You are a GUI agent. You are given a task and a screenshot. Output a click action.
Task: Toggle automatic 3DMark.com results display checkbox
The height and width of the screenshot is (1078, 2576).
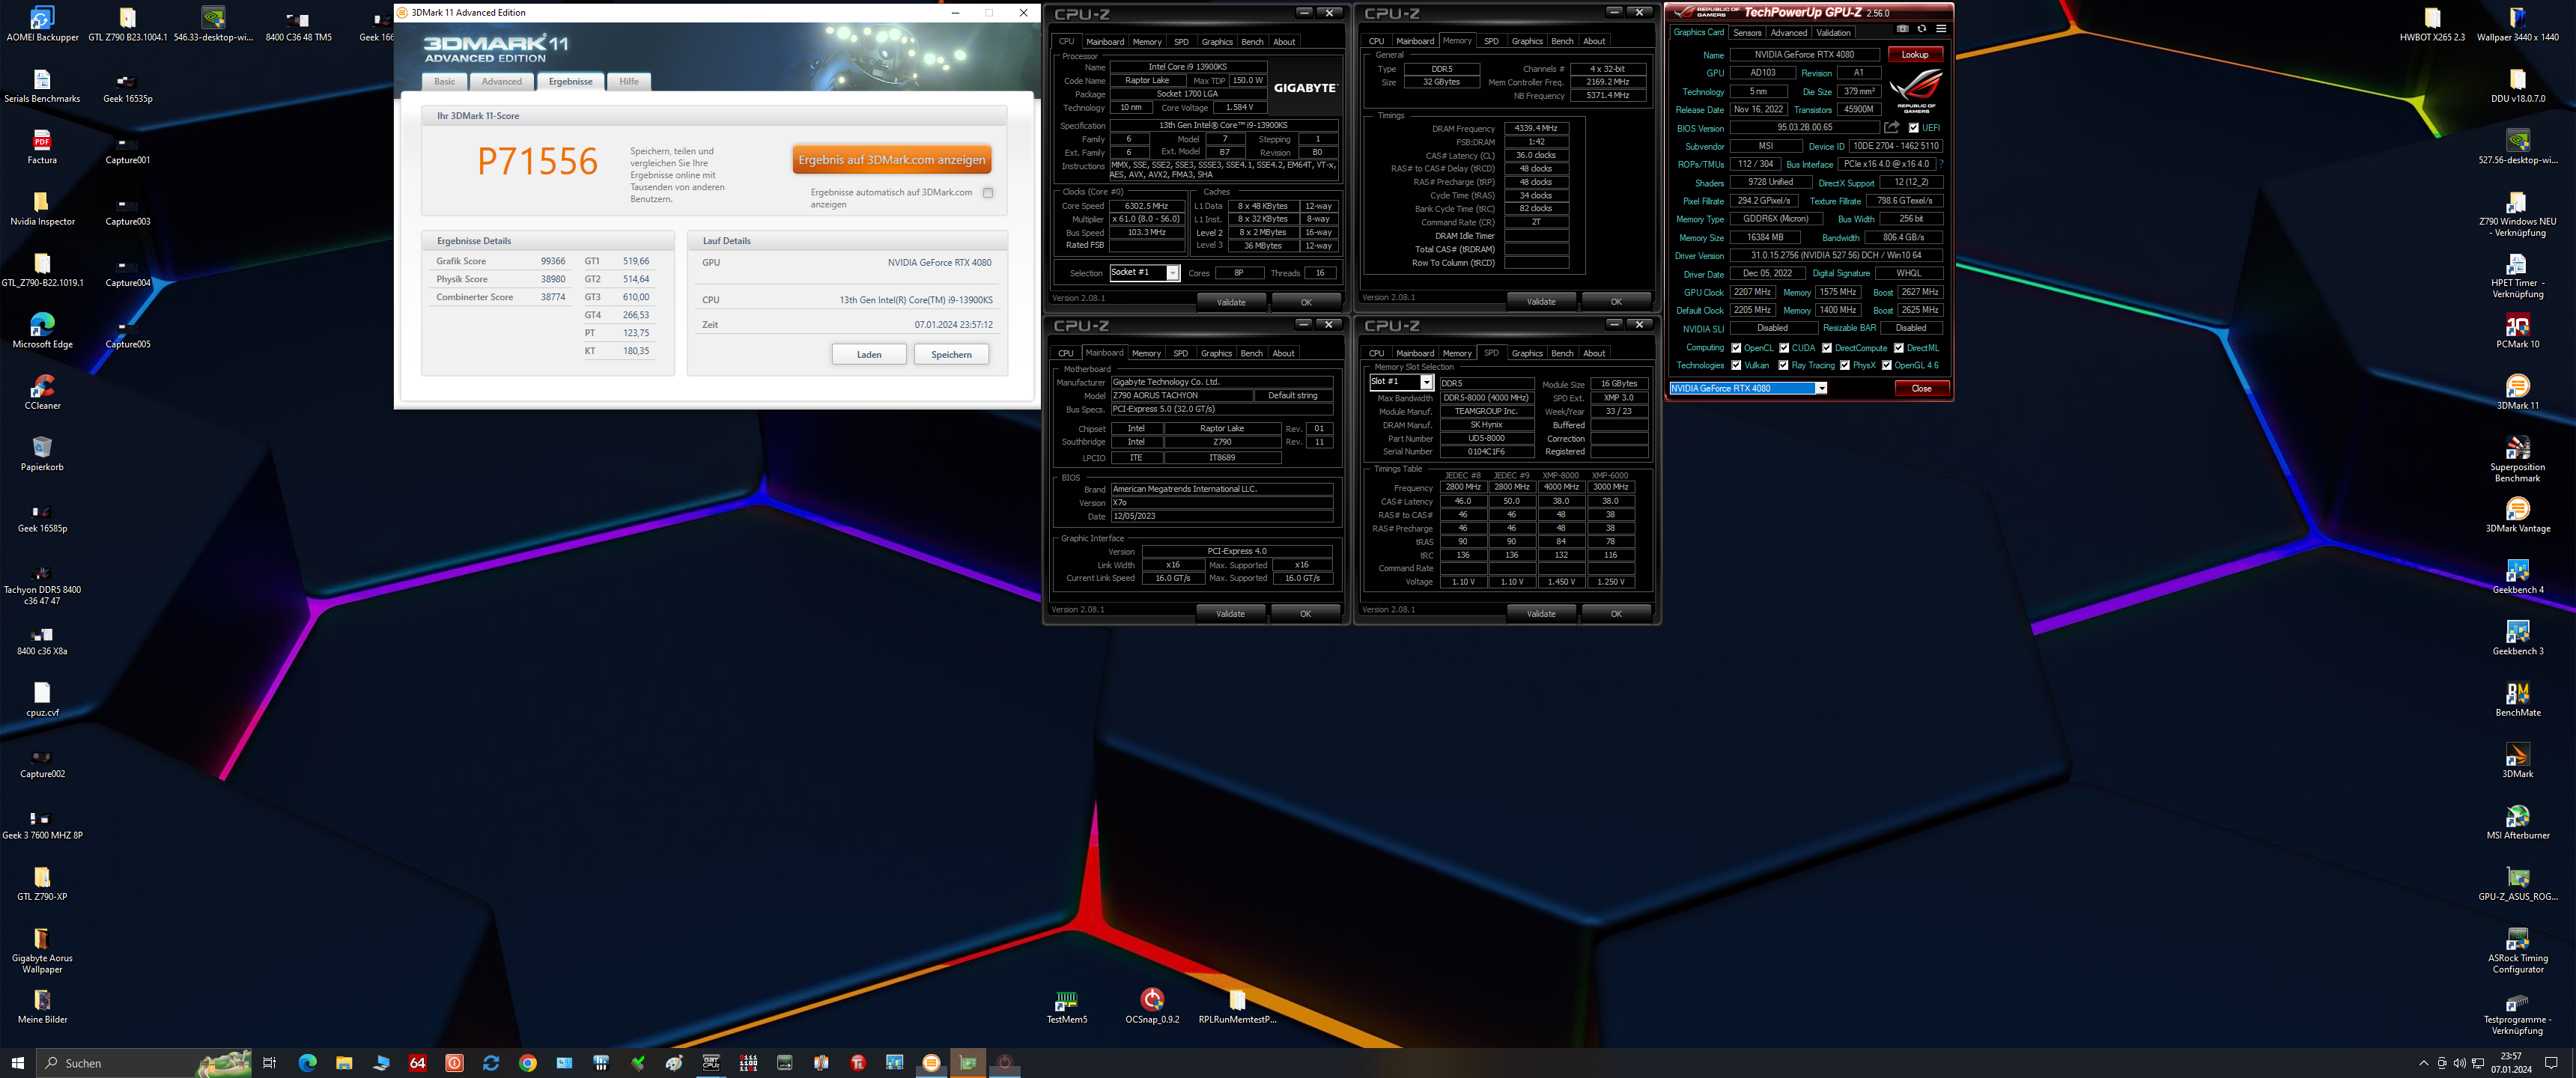coord(988,193)
